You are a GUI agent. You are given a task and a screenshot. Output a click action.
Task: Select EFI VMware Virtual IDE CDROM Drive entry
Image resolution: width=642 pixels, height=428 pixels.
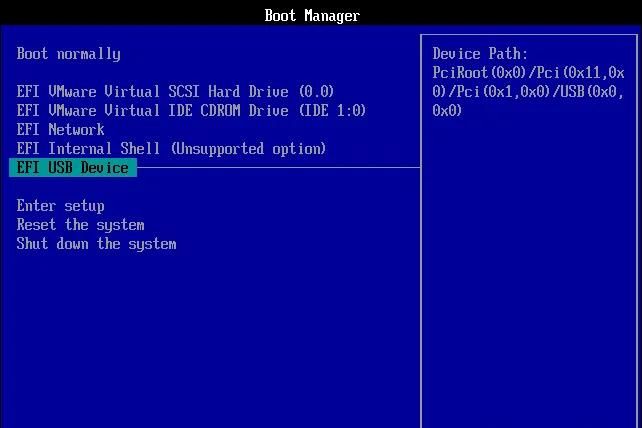(x=191, y=110)
